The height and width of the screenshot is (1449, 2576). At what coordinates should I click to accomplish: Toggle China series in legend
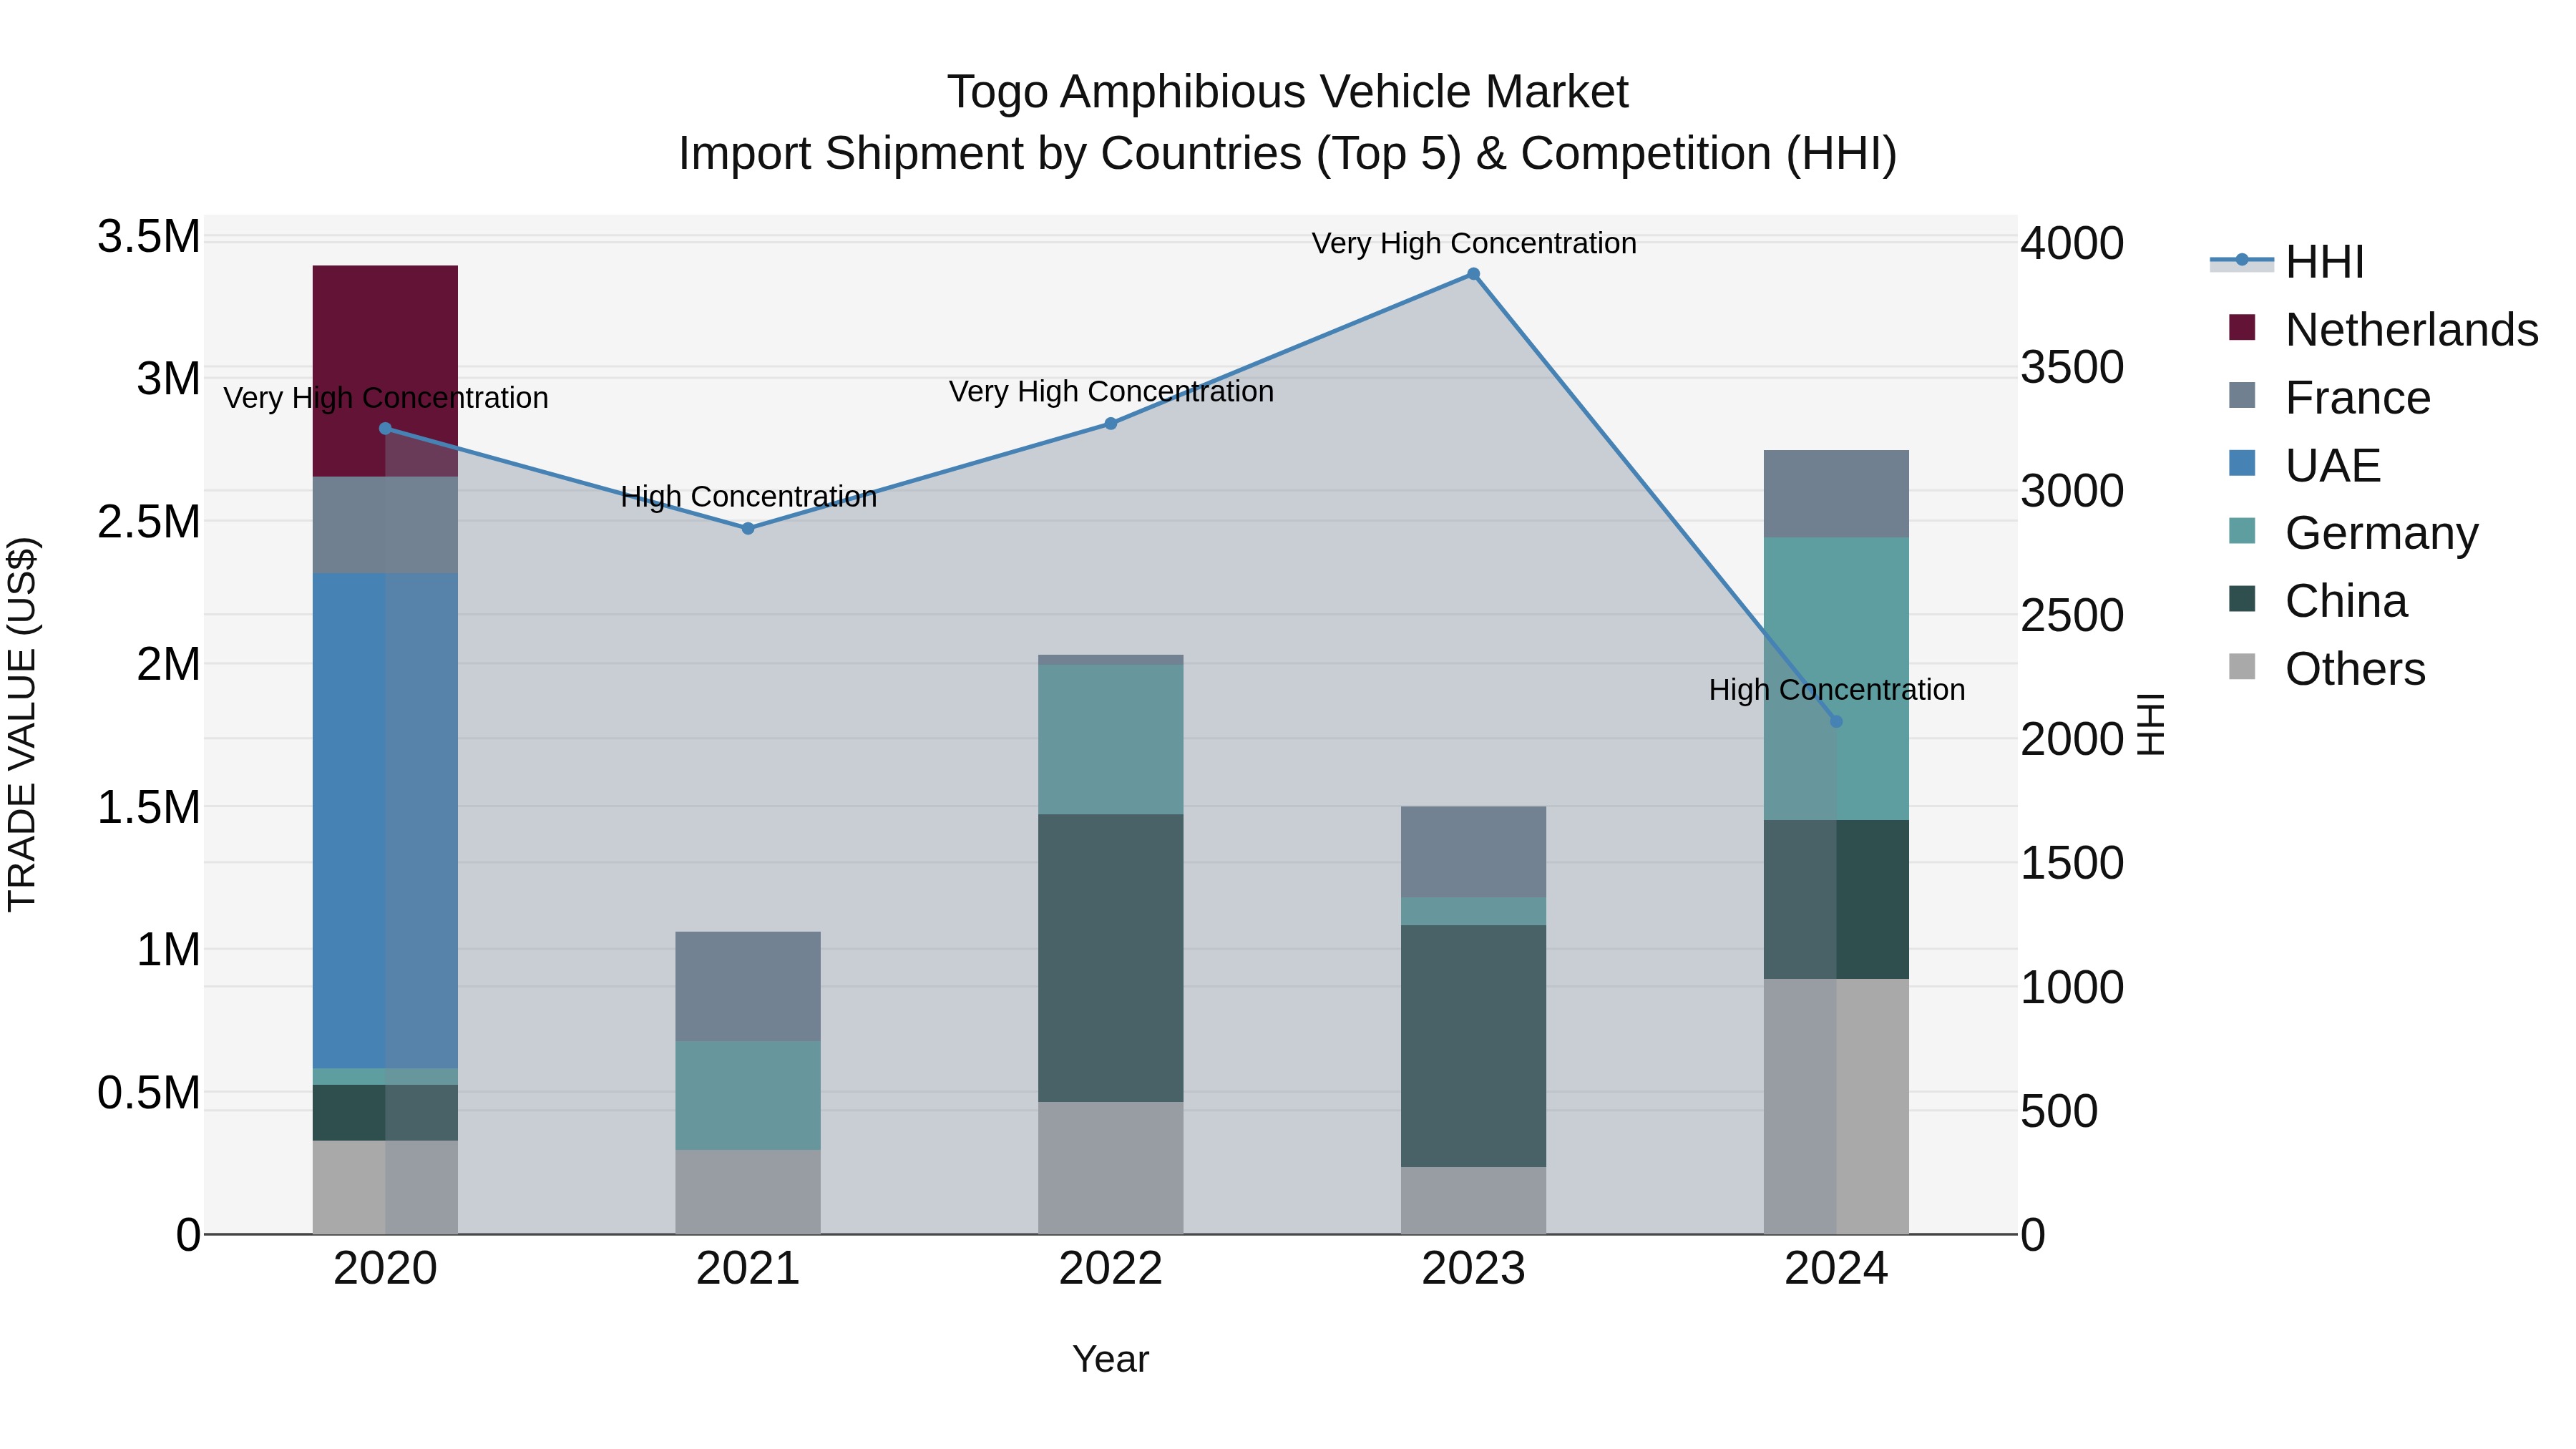click(2318, 601)
